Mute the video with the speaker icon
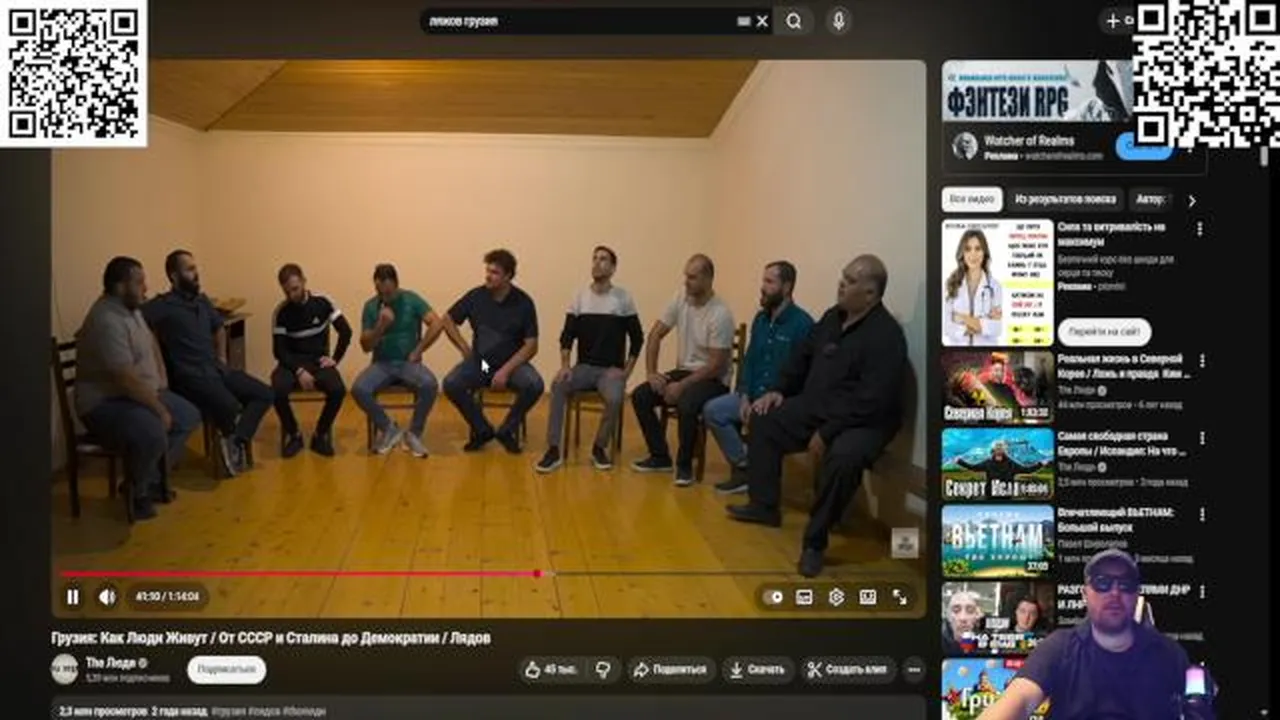 tap(107, 597)
